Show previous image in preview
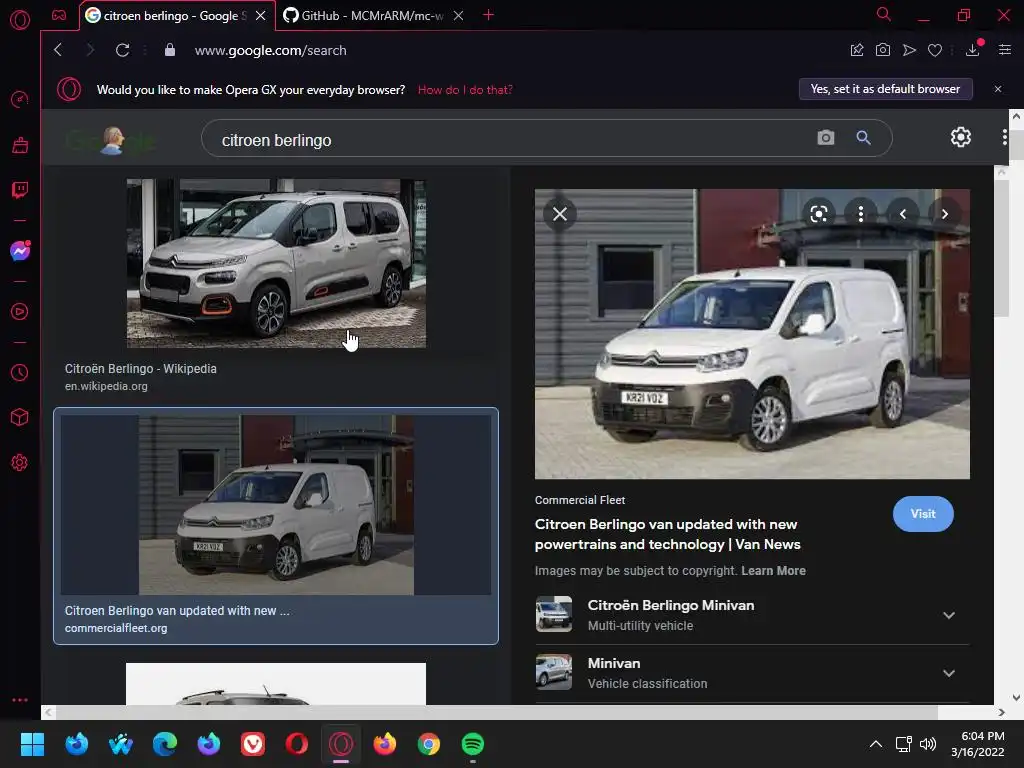1024x768 pixels. (903, 214)
